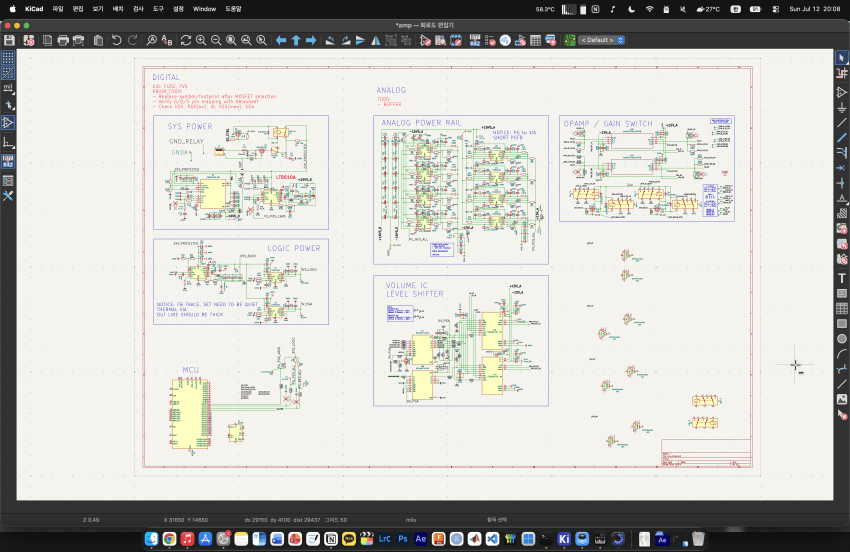Click the plot plotter icon
Screen dimensions: 850x552
79,40
